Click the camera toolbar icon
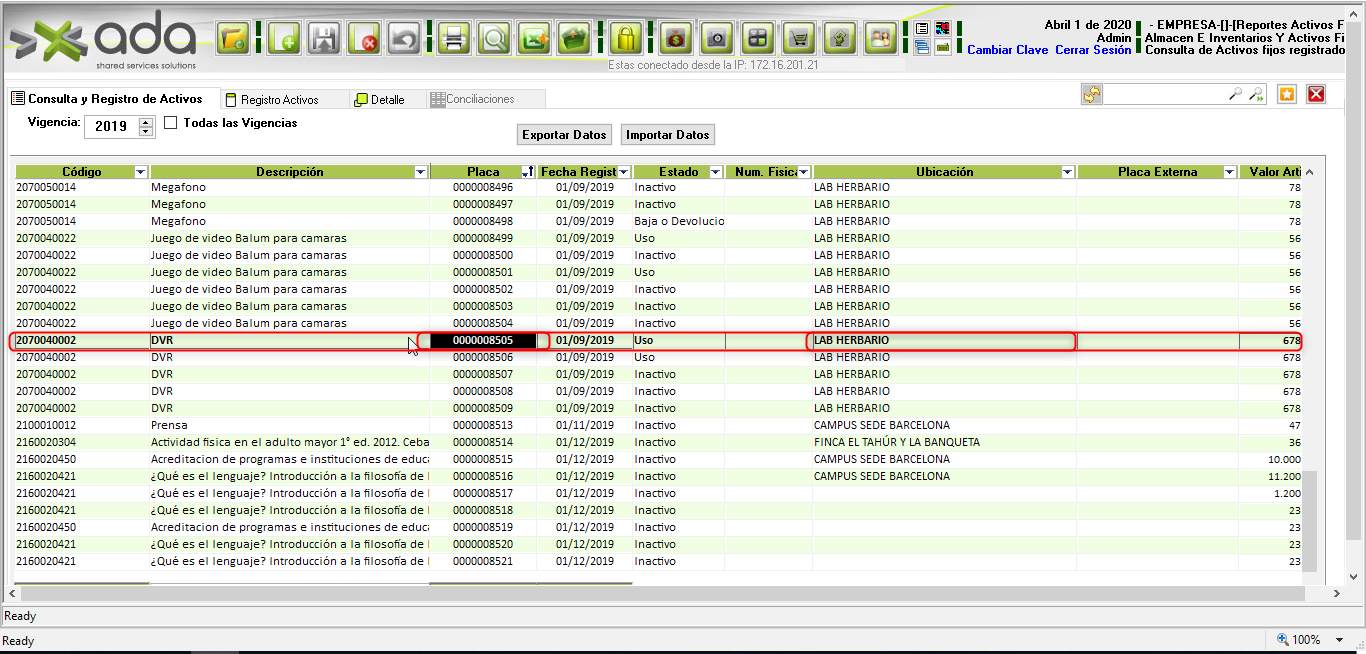 [716, 40]
